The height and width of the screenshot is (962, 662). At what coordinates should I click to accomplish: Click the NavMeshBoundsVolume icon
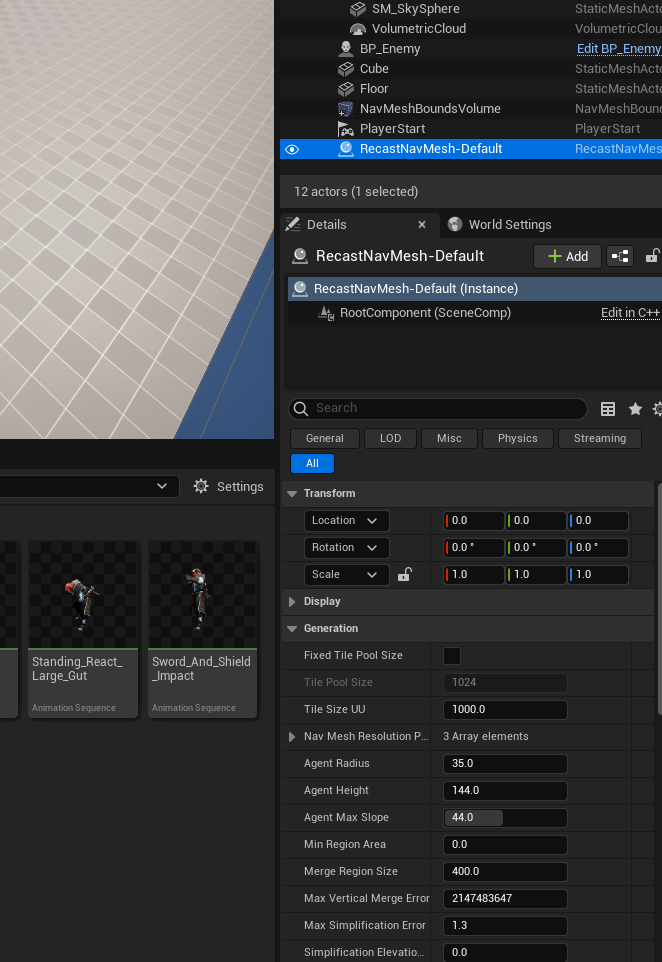click(x=345, y=109)
